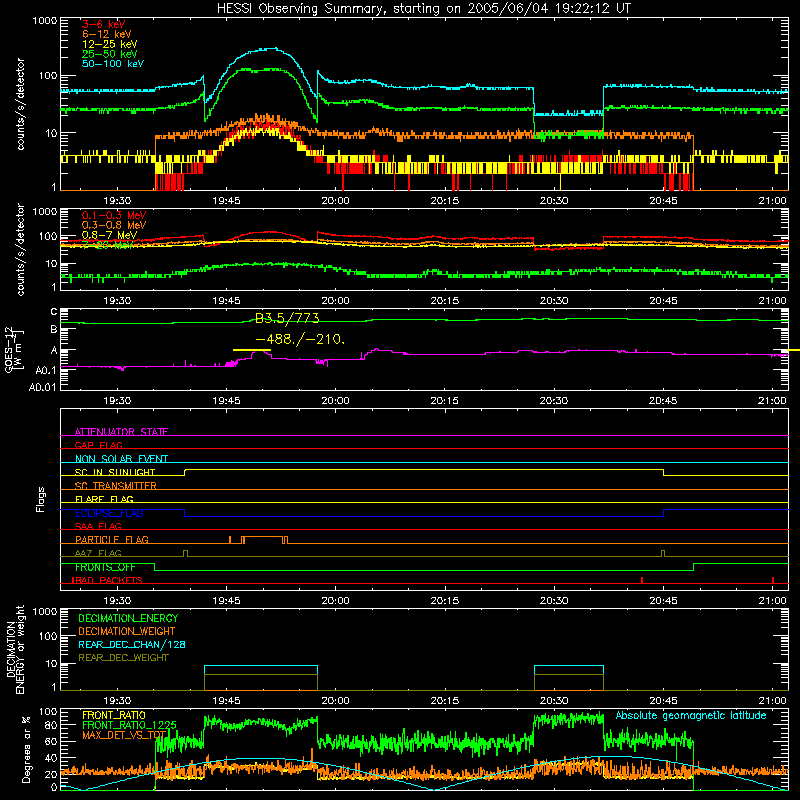800x800 pixels.
Task: Select the FRONTS_OFF flag label
Action: coord(105,567)
